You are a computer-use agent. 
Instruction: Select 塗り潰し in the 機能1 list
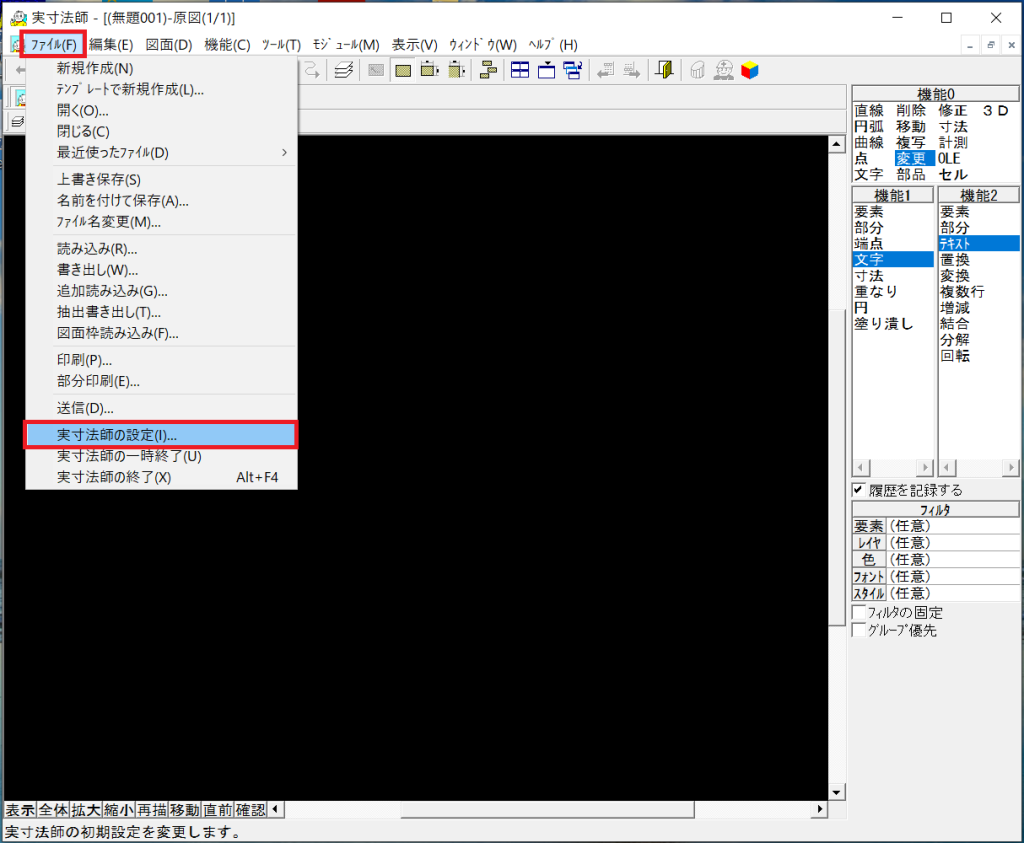[x=893, y=324]
